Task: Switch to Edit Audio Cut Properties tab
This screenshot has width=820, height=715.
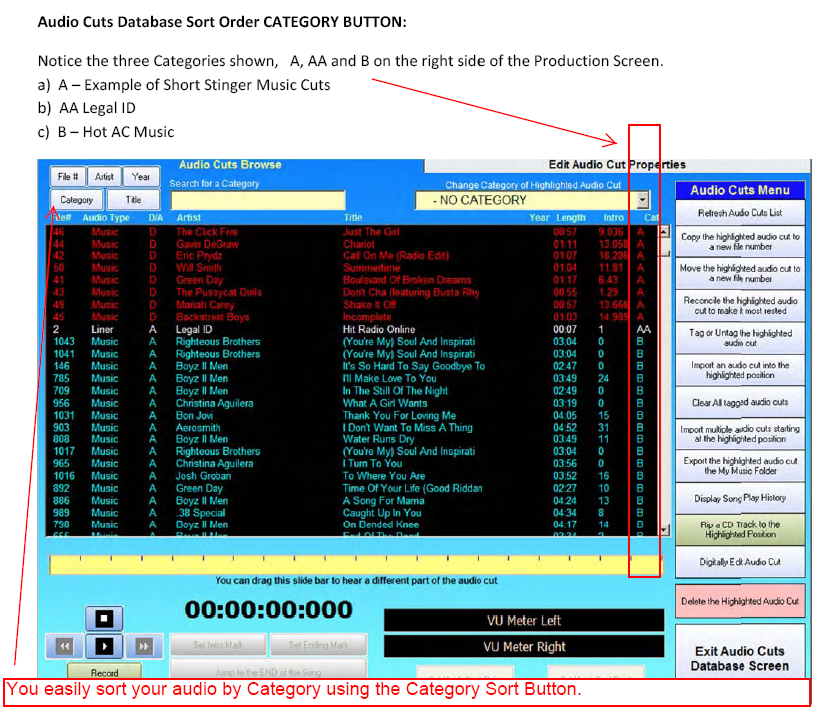Action: click(x=617, y=165)
